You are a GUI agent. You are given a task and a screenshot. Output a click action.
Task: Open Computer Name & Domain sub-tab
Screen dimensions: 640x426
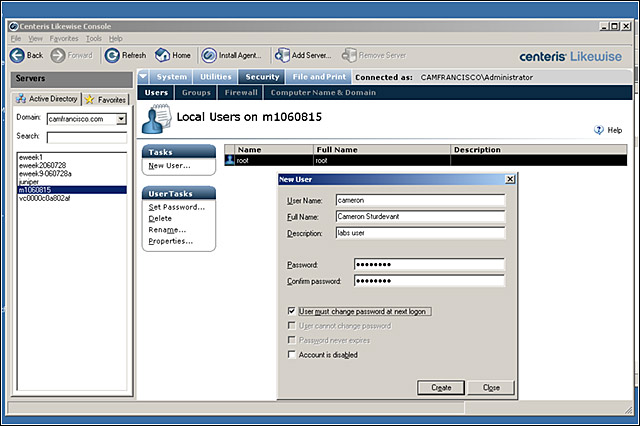click(x=323, y=93)
